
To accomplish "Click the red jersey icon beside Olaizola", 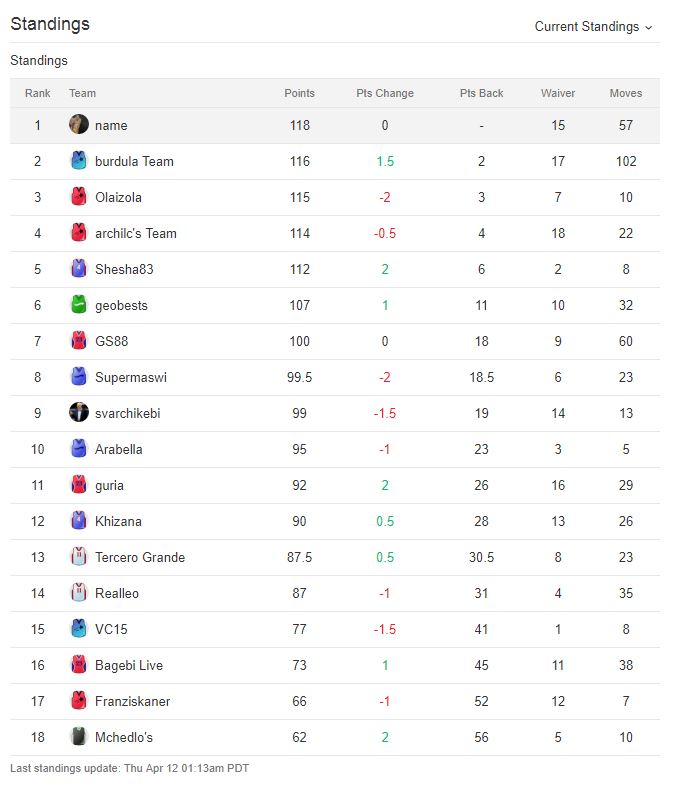I will coord(79,197).
